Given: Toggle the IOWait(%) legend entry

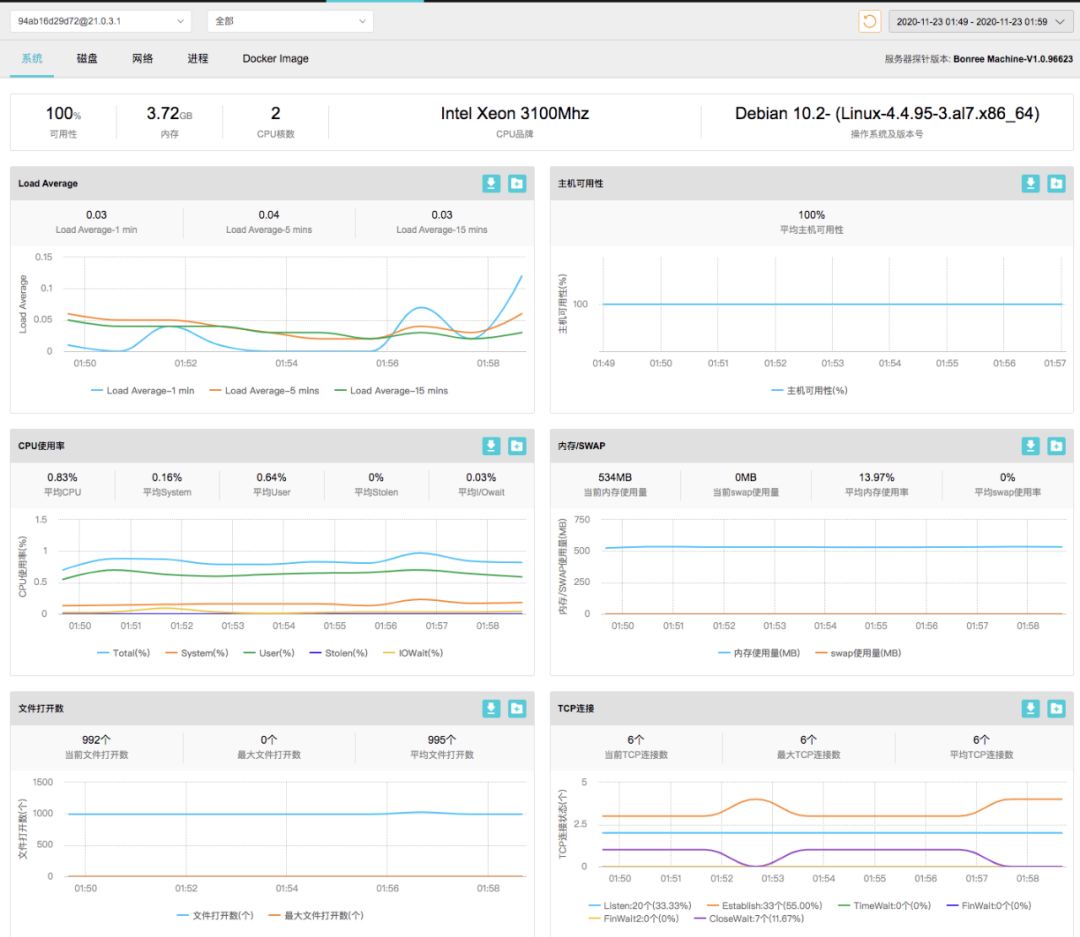Looking at the screenshot, I should coord(413,653).
